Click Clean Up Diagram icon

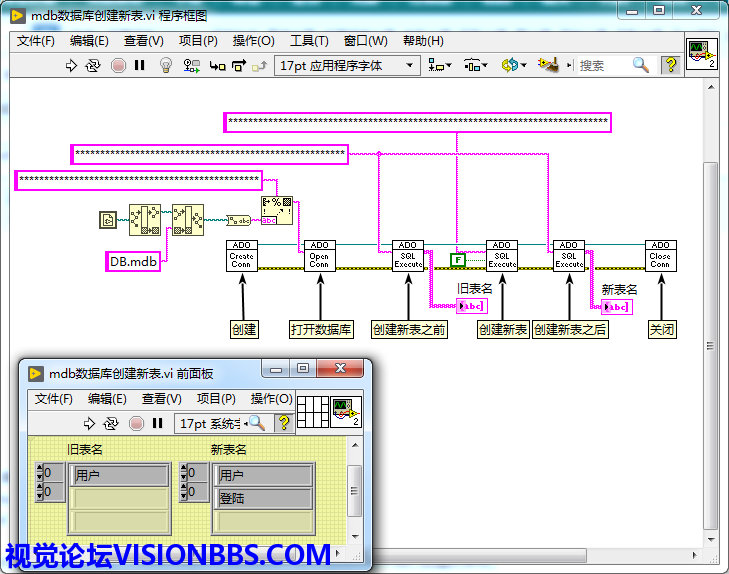click(x=547, y=65)
